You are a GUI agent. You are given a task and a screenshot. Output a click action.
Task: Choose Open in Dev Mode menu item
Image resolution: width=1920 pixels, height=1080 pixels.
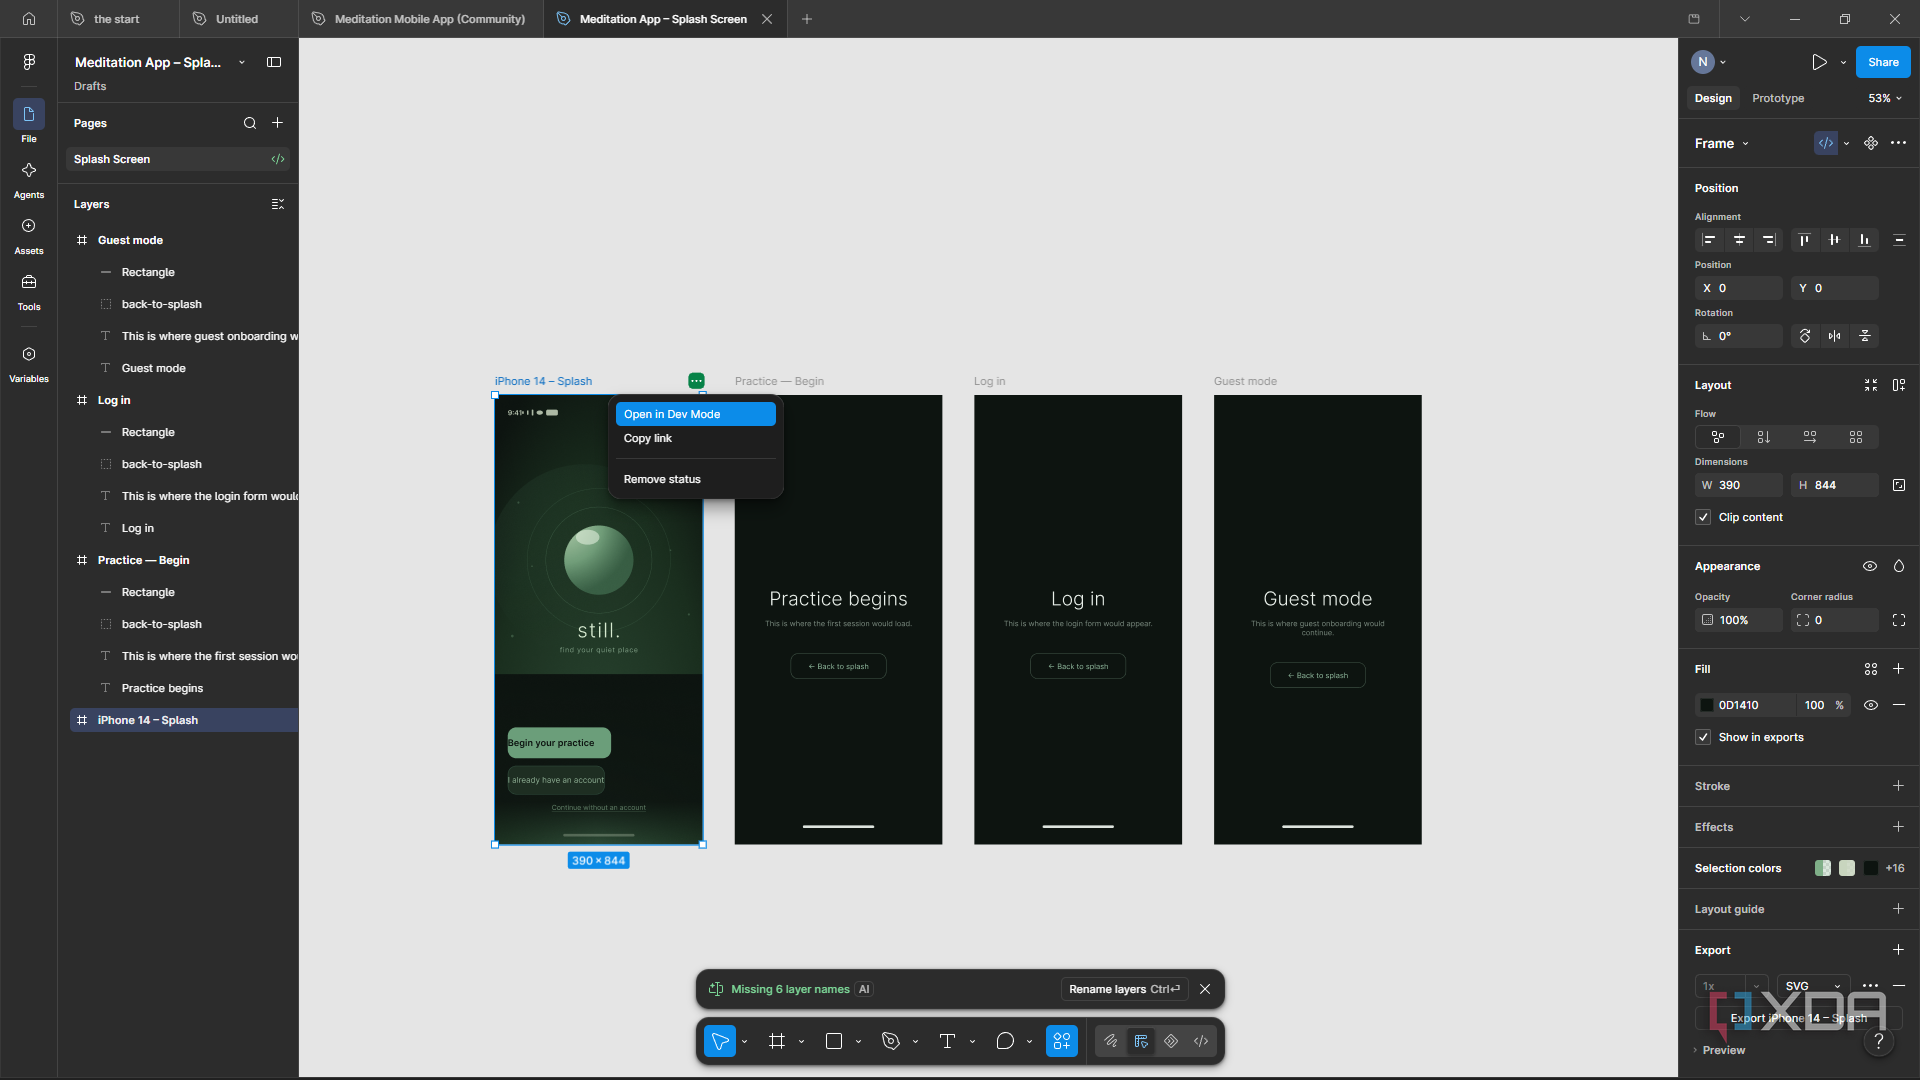695,414
